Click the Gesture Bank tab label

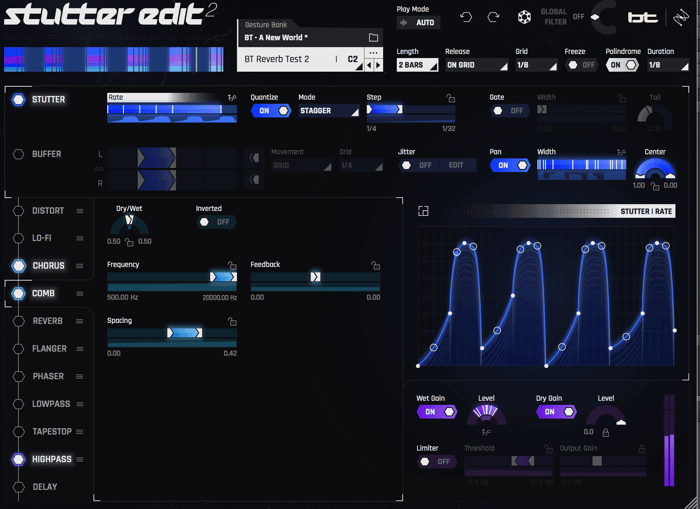(x=266, y=25)
